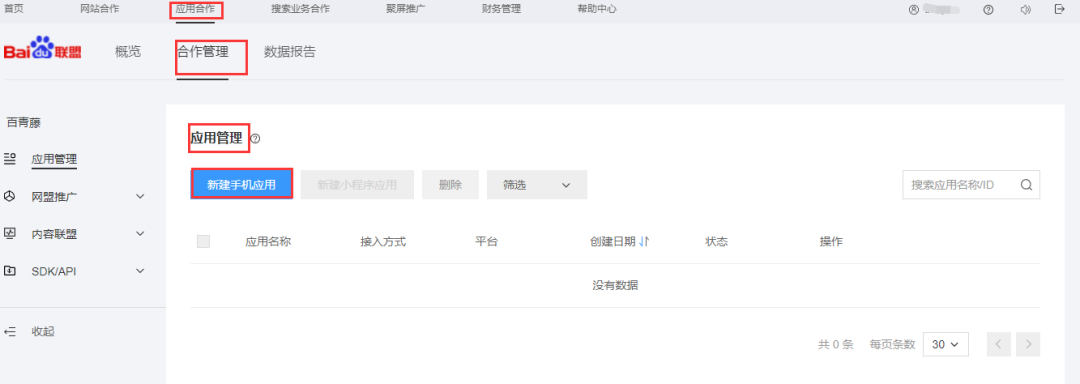Open 财务管理 in top navigation
Screen dimensions: 1080x384
501,9
